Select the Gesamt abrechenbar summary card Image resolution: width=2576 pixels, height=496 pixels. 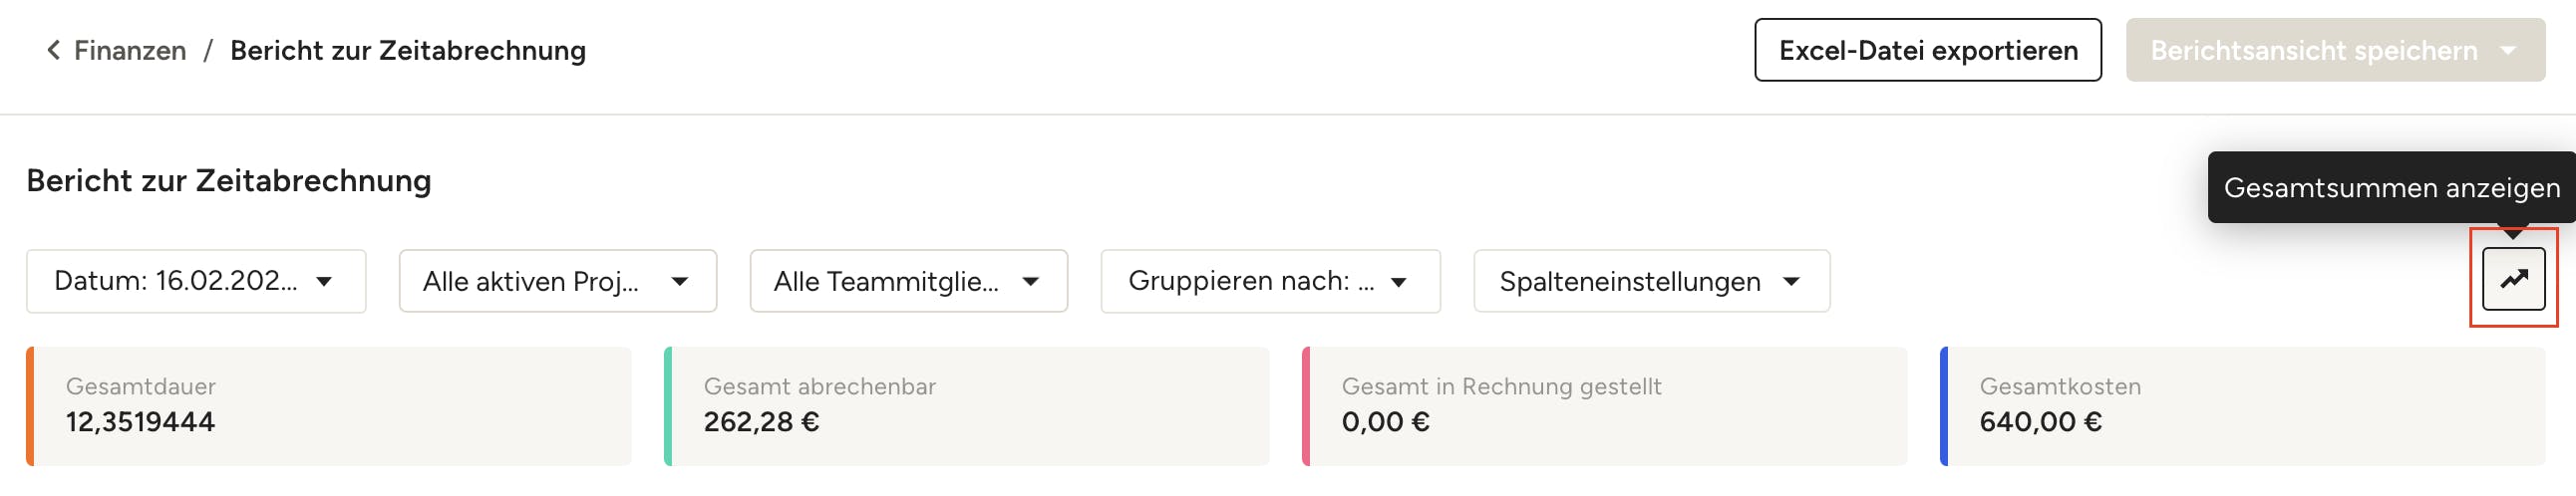point(967,406)
